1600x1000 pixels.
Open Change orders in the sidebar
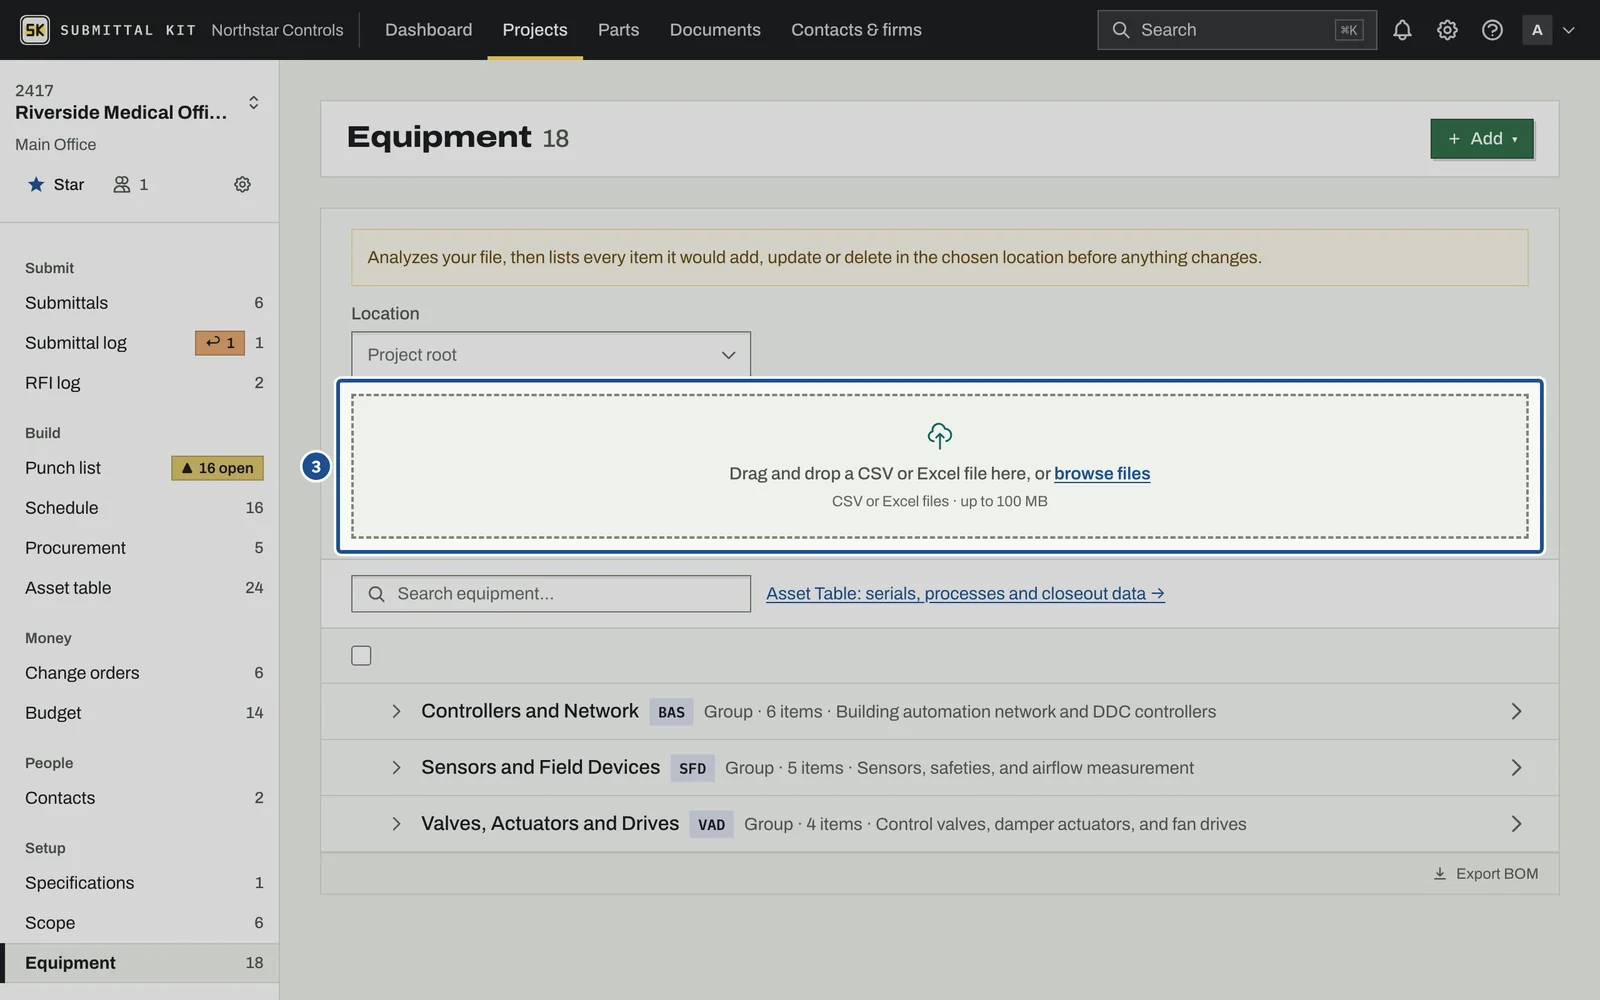click(140, 673)
